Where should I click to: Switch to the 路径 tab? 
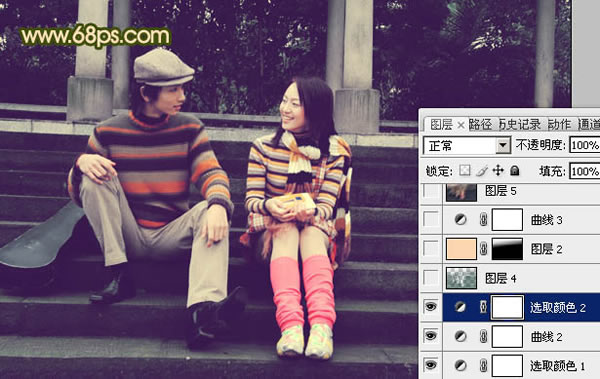click(x=481, y=124)
